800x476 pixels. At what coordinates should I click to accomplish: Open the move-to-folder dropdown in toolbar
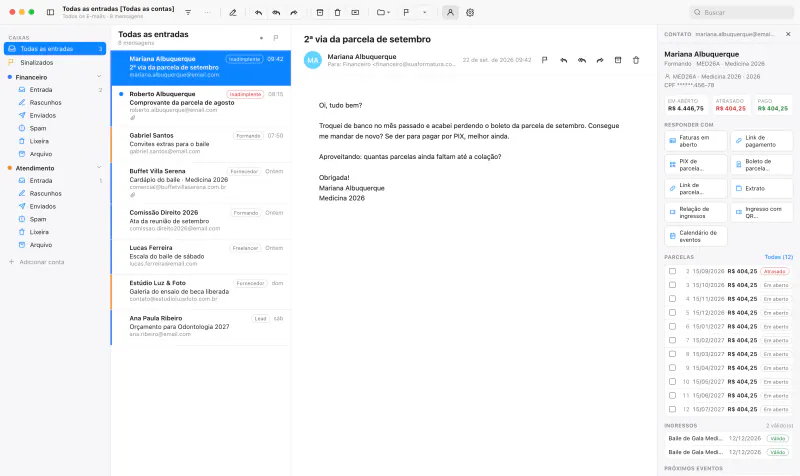[383, 12]
